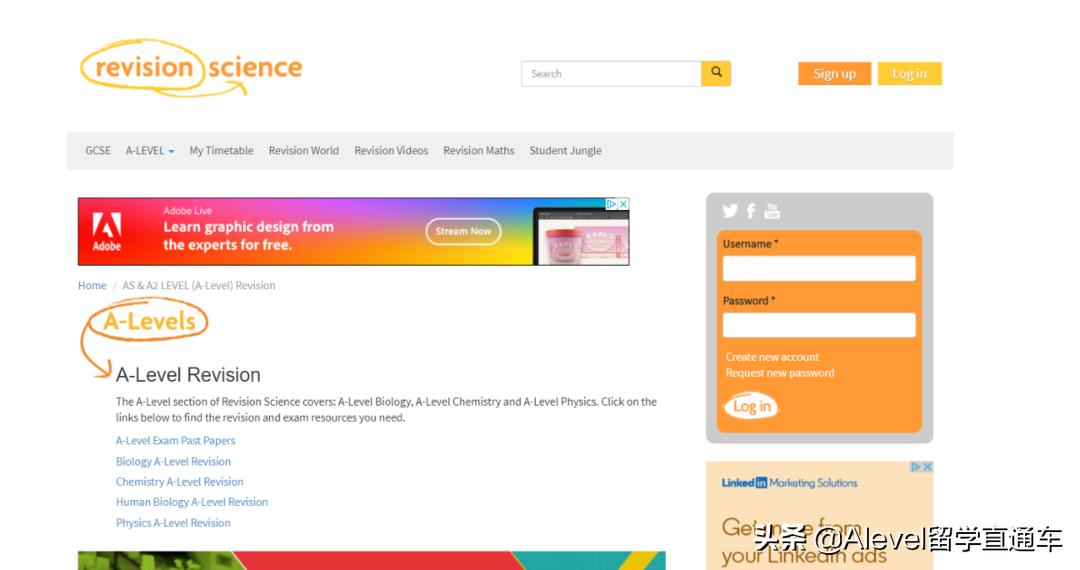
Task: Click Request new password link
Action: coord(780,372)
